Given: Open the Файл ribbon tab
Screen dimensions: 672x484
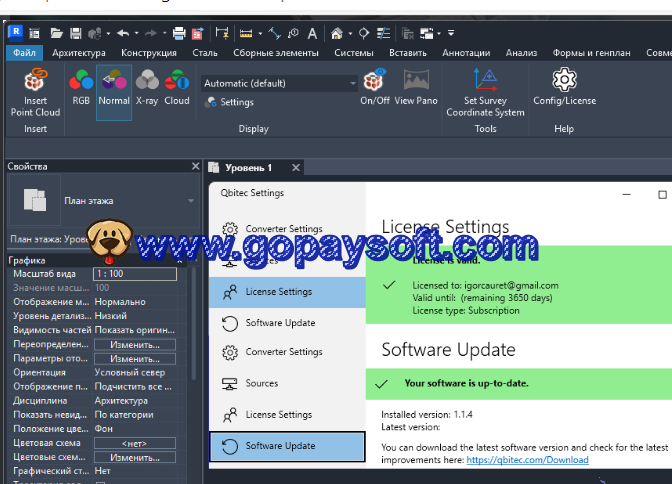Looking at the screenshot, I should (24, 53).
